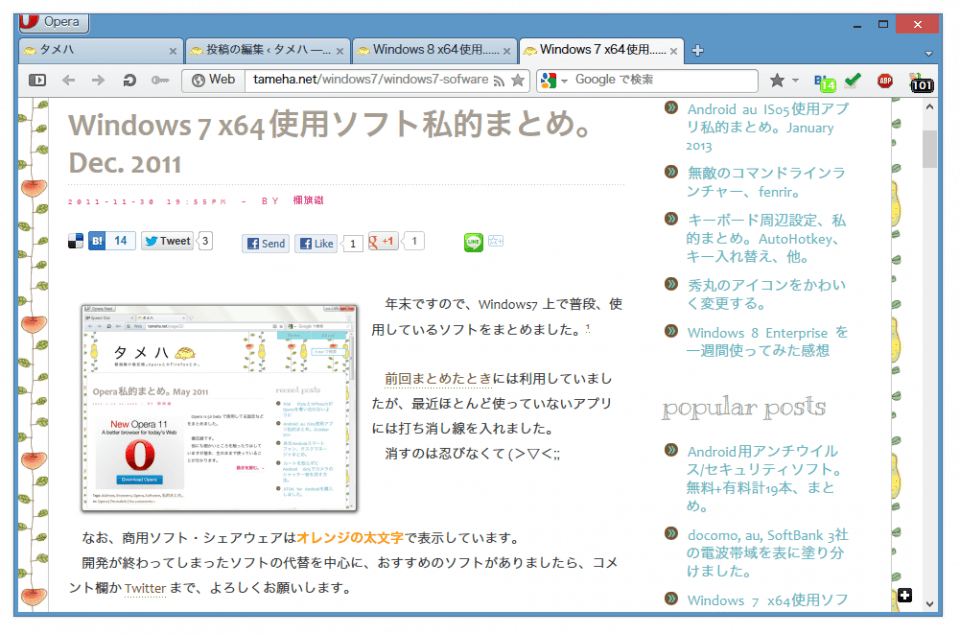The image size is (960, 634).
Task: Open 無敵のコマンドラインランチャー fenrir link
Action: point(765,182)
